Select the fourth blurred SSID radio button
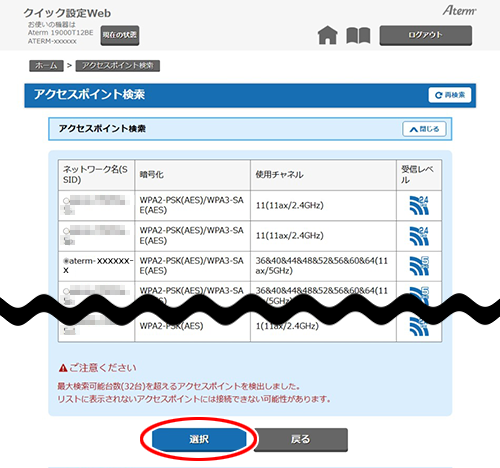The width and height of the screenshot is (500, 468). tap(66, 291)
